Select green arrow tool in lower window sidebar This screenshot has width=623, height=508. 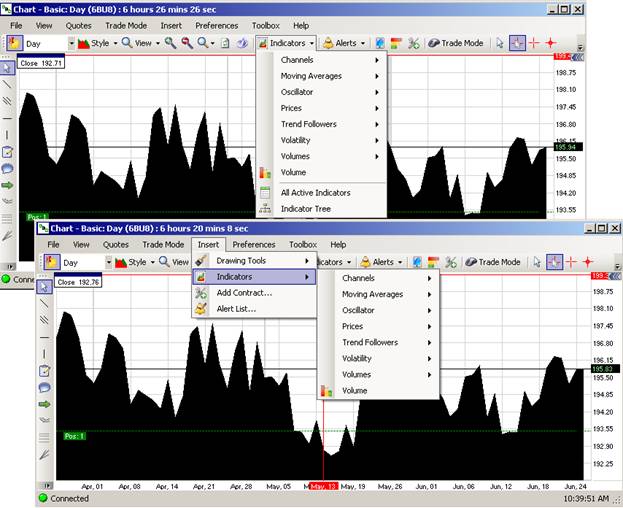point(44,404)
